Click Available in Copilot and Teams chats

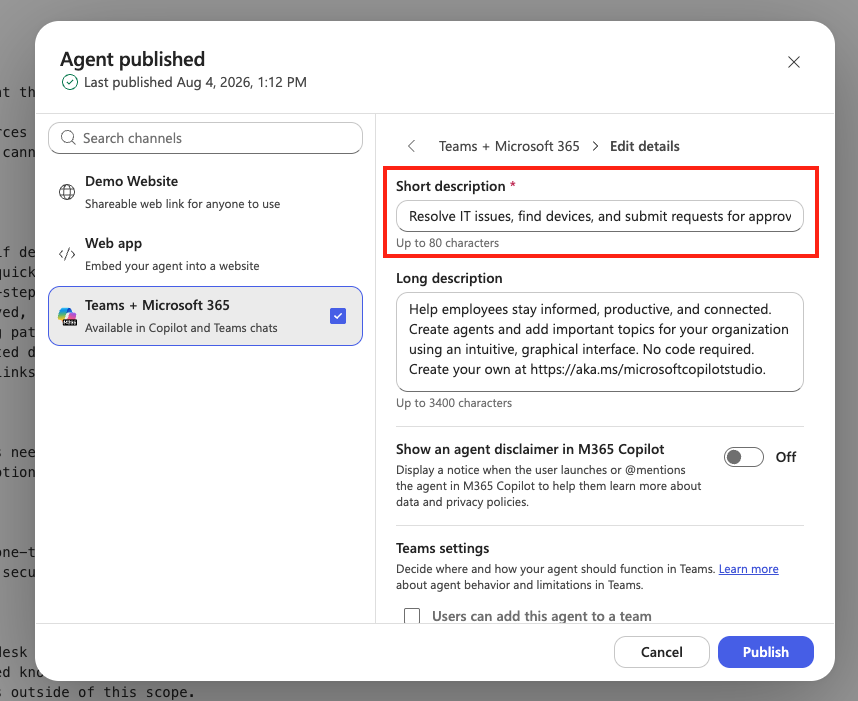pos(181,328)
